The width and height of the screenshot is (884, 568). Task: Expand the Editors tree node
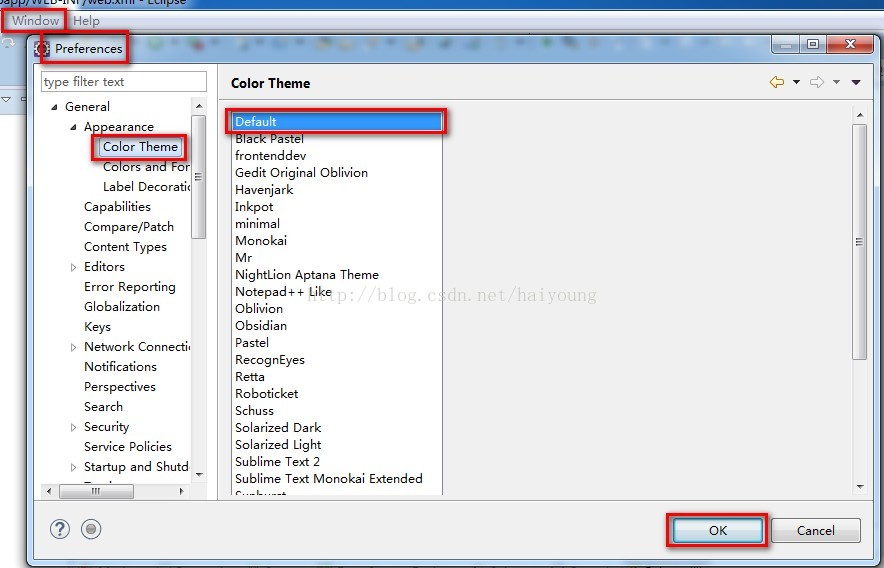pyautogui.click(x=73, y=267)
